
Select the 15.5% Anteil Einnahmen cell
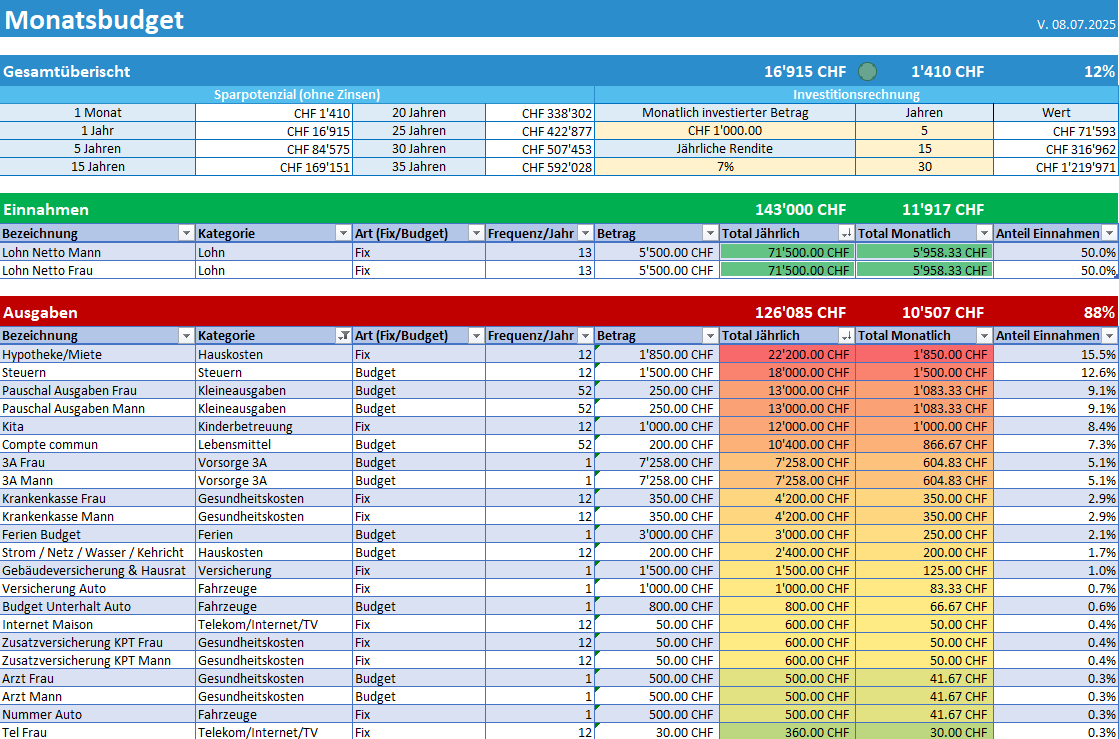coord(1056,355)
